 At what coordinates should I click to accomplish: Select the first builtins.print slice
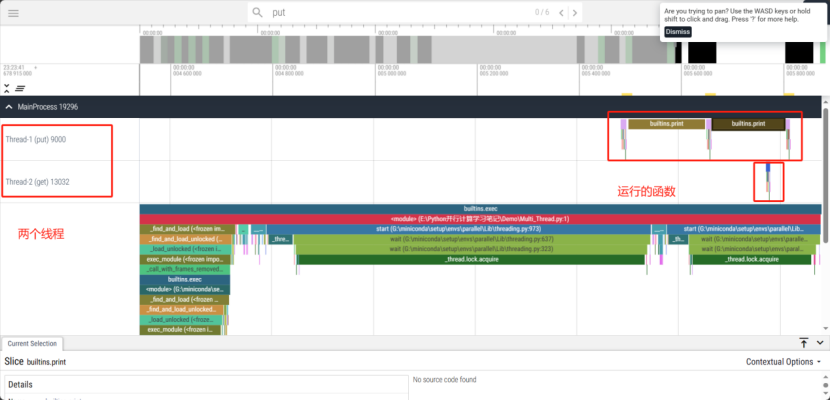pos(666,124)
